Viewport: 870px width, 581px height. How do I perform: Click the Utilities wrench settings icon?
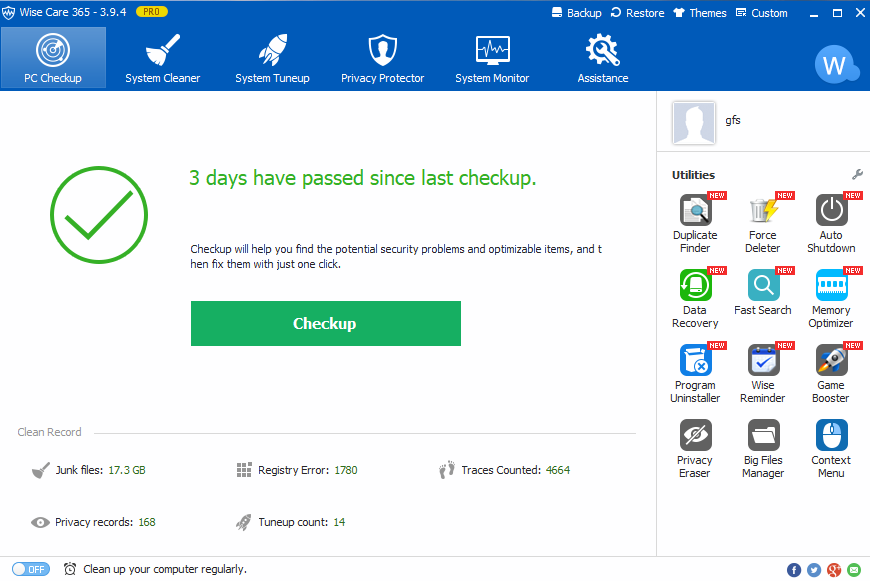[x=857, y=175]
